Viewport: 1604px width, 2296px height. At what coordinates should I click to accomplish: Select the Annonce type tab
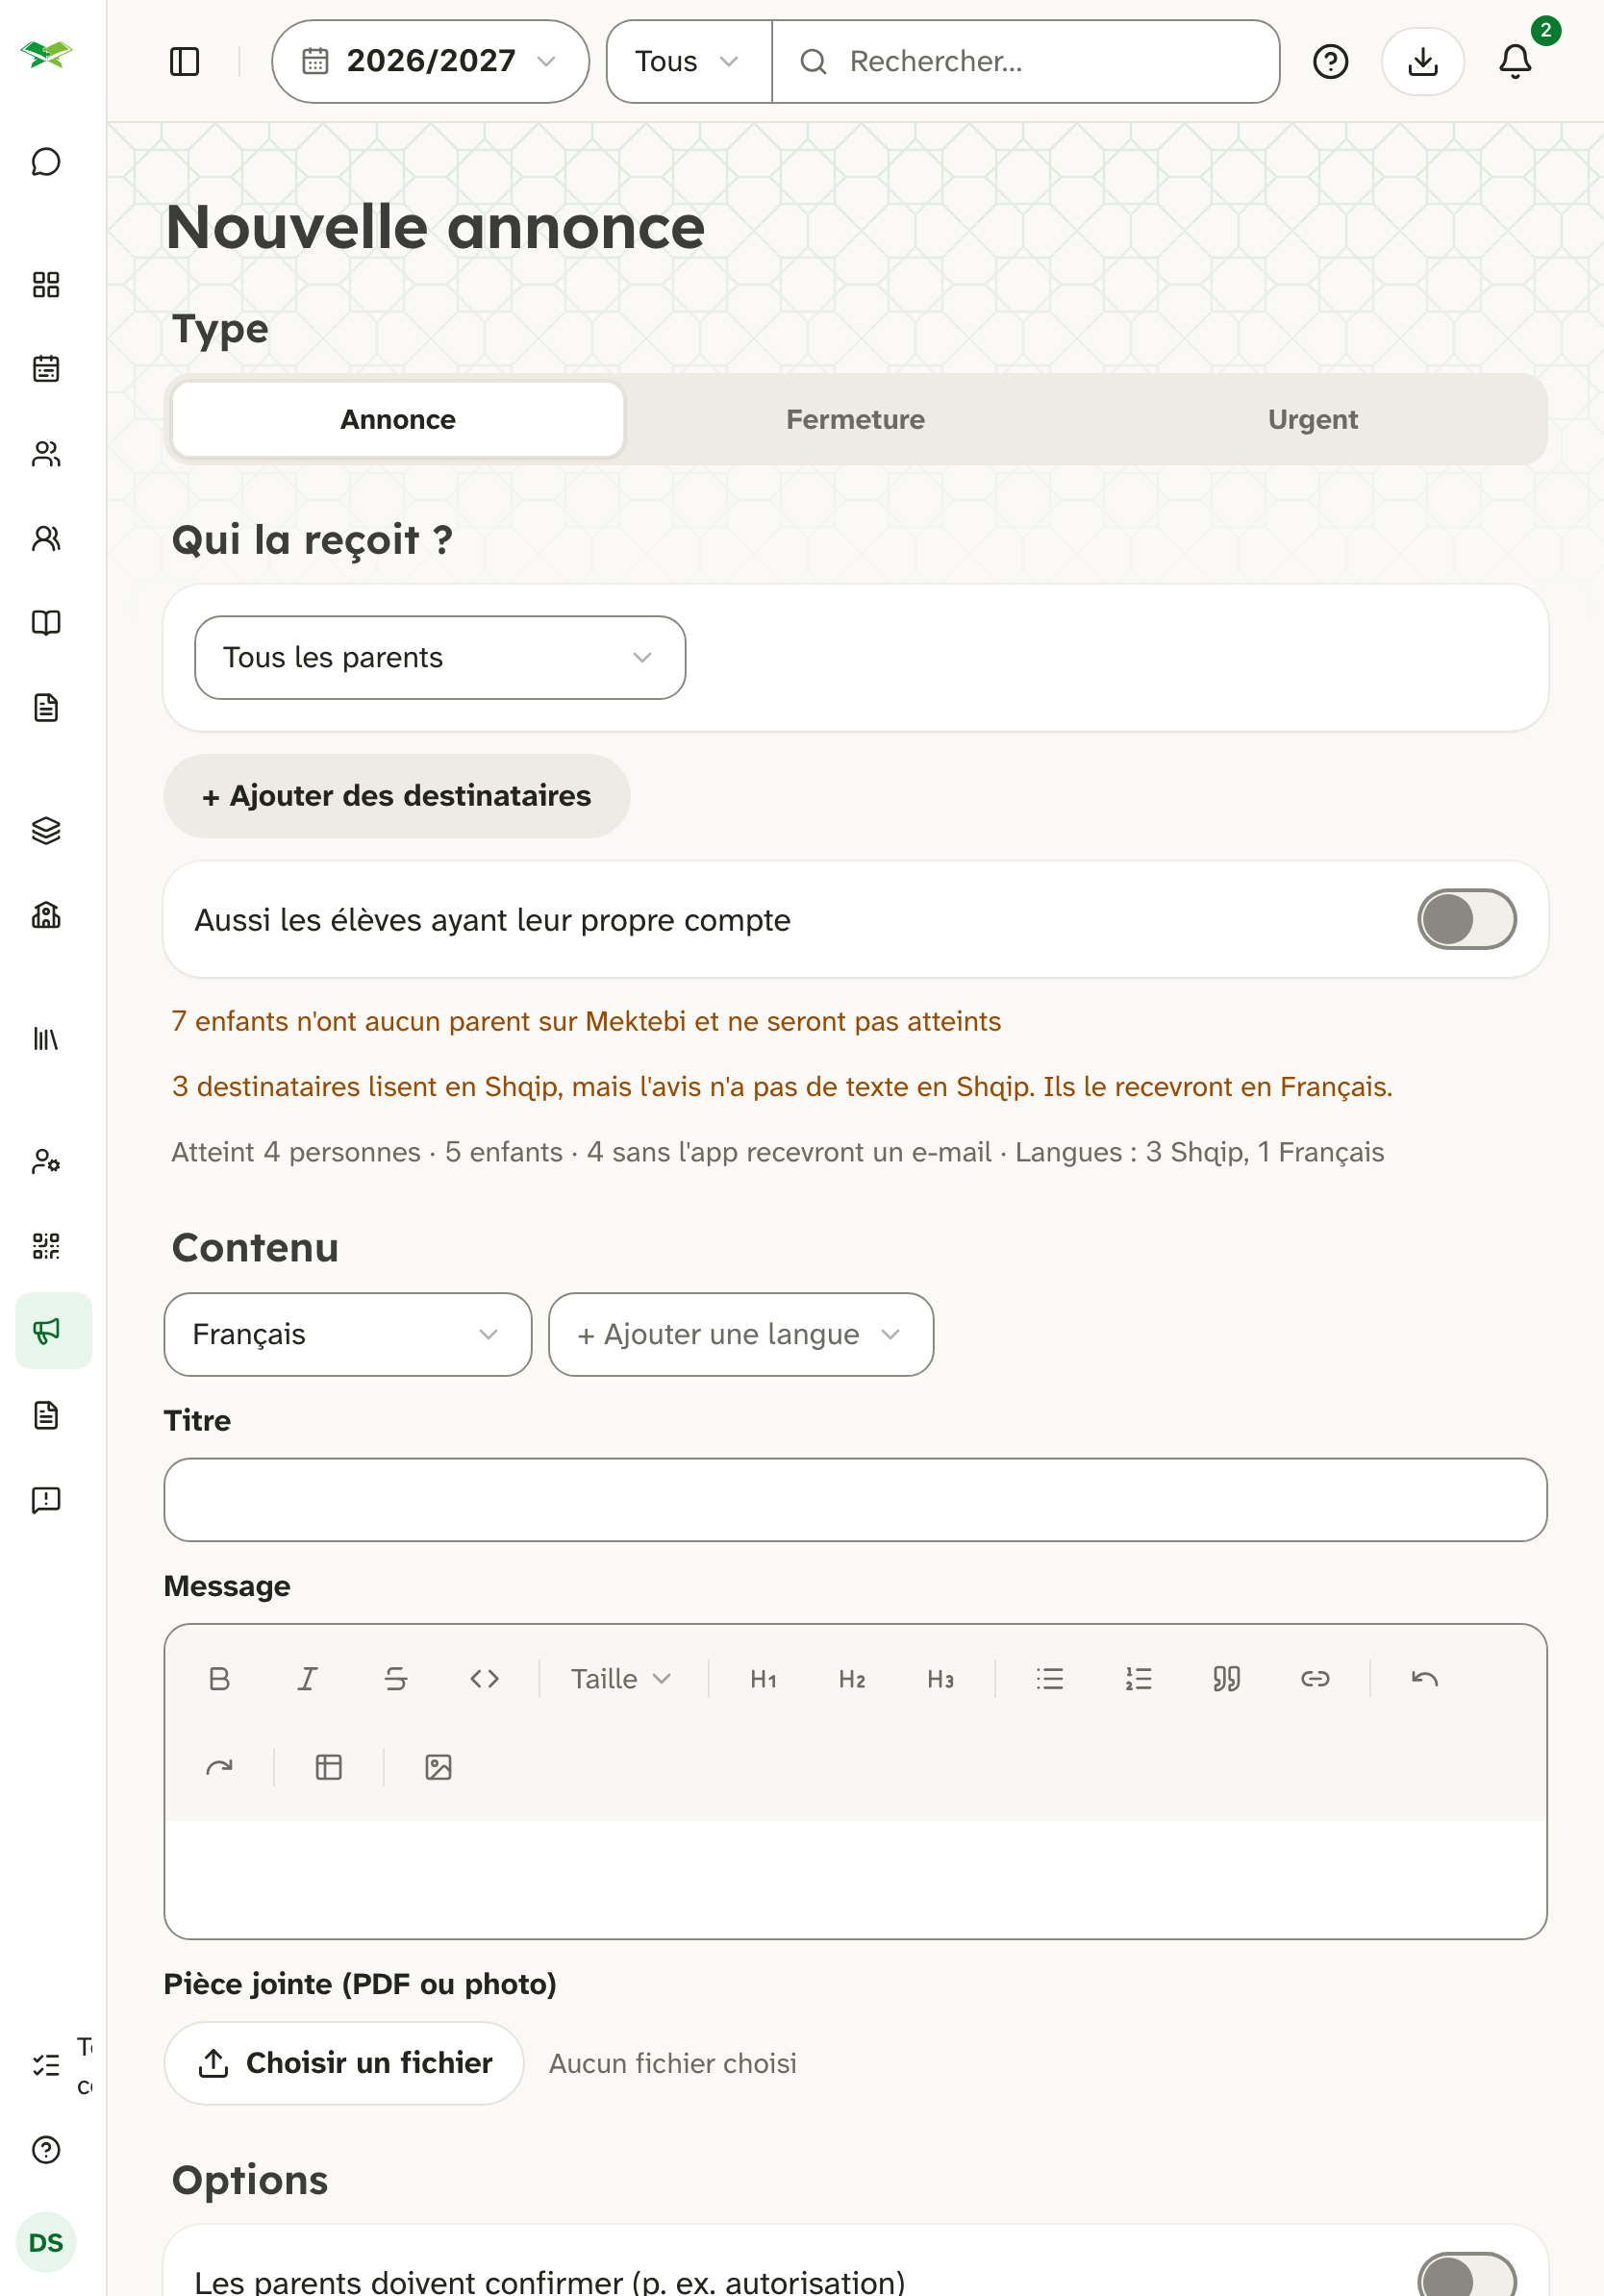click(398, 419)
